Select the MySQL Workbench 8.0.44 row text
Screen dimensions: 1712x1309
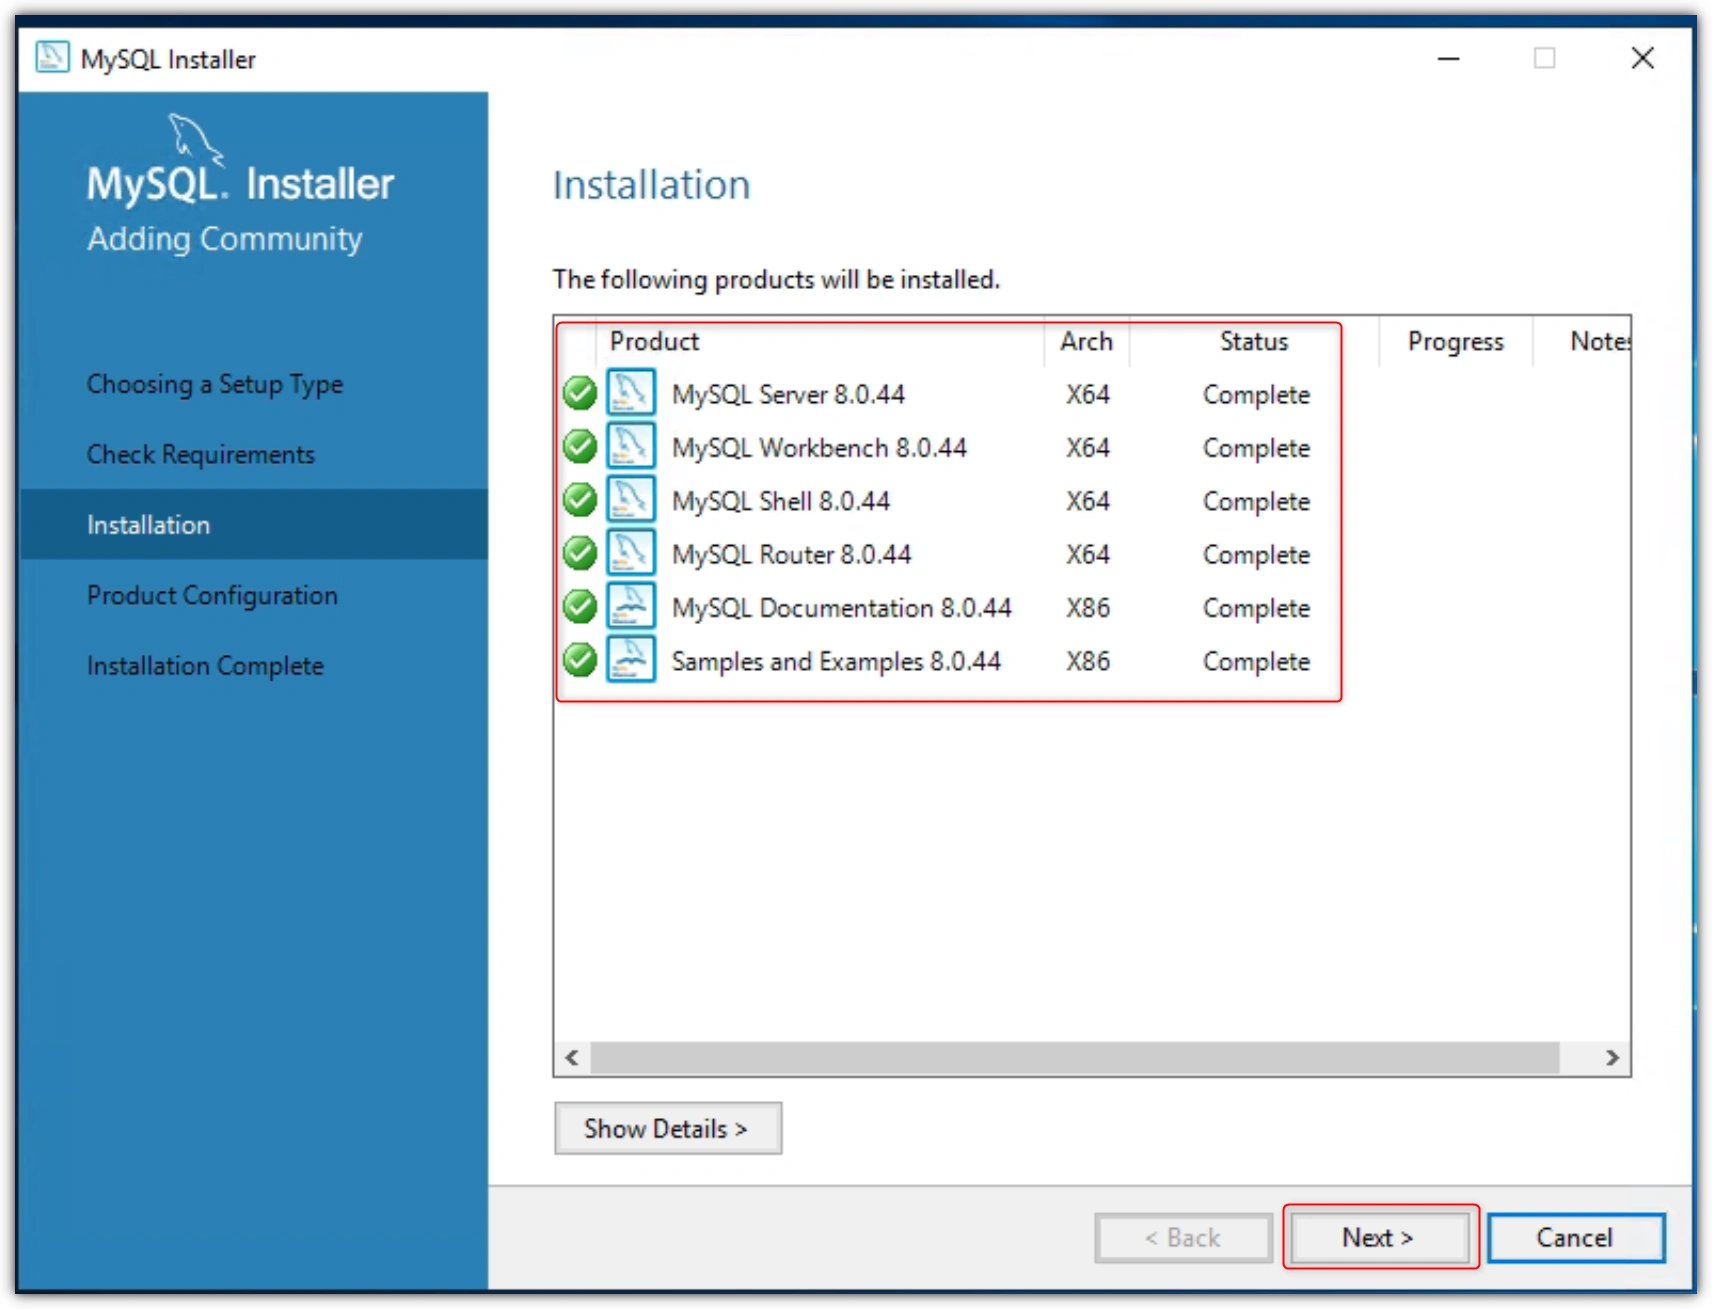819,447
